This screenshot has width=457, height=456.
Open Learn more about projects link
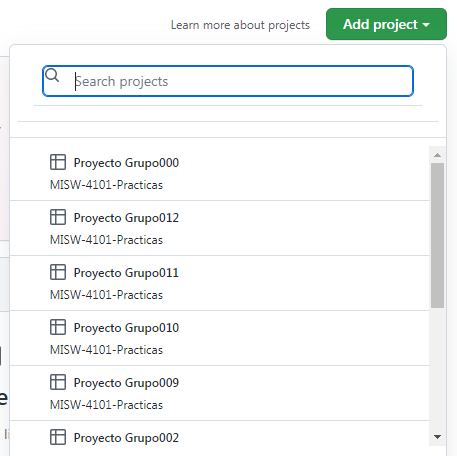(x=240, y=25)
